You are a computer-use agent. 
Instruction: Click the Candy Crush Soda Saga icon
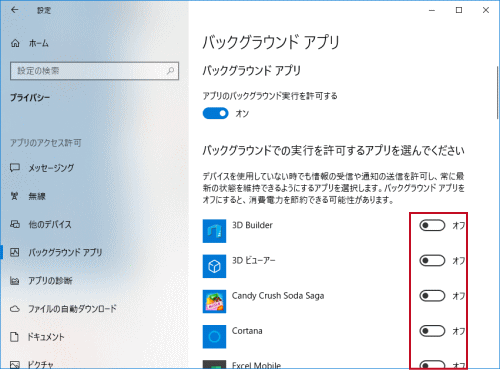214,301
